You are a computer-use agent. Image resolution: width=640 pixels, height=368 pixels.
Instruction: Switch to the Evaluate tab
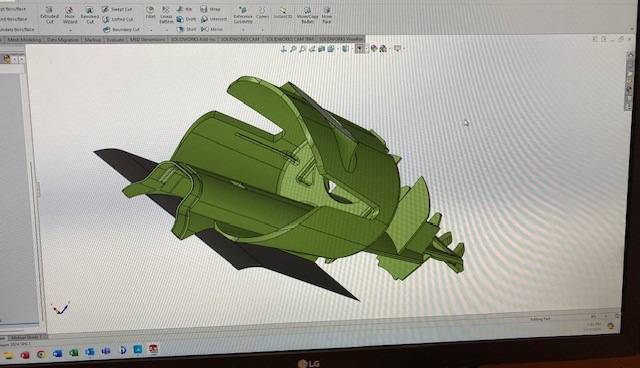click(x=116, y=40)
